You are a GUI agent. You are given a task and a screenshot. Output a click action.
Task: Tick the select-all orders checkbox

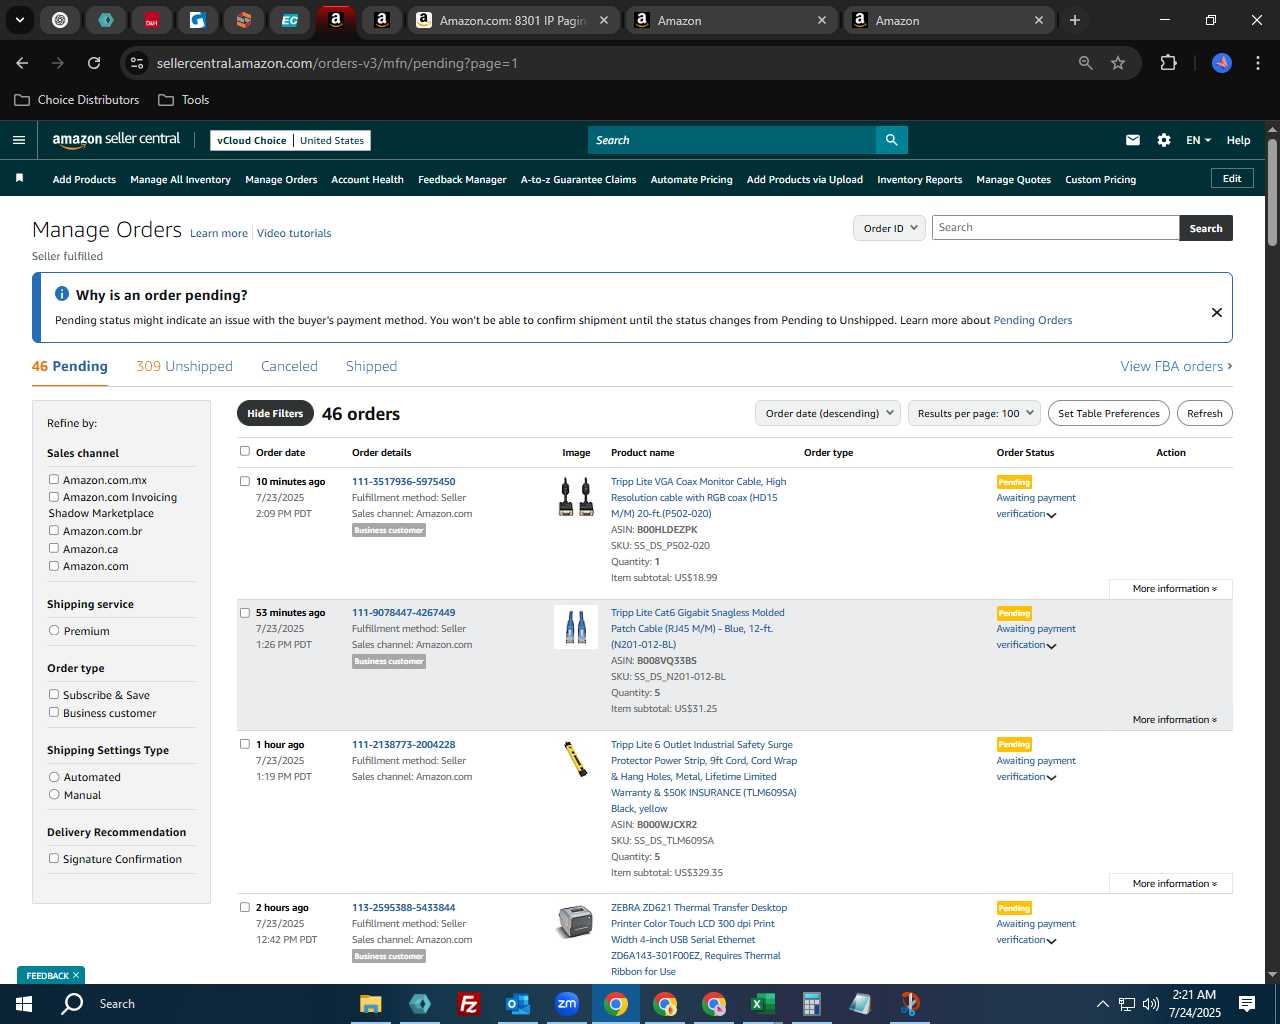pyautogui.click(x=245, y=451)
